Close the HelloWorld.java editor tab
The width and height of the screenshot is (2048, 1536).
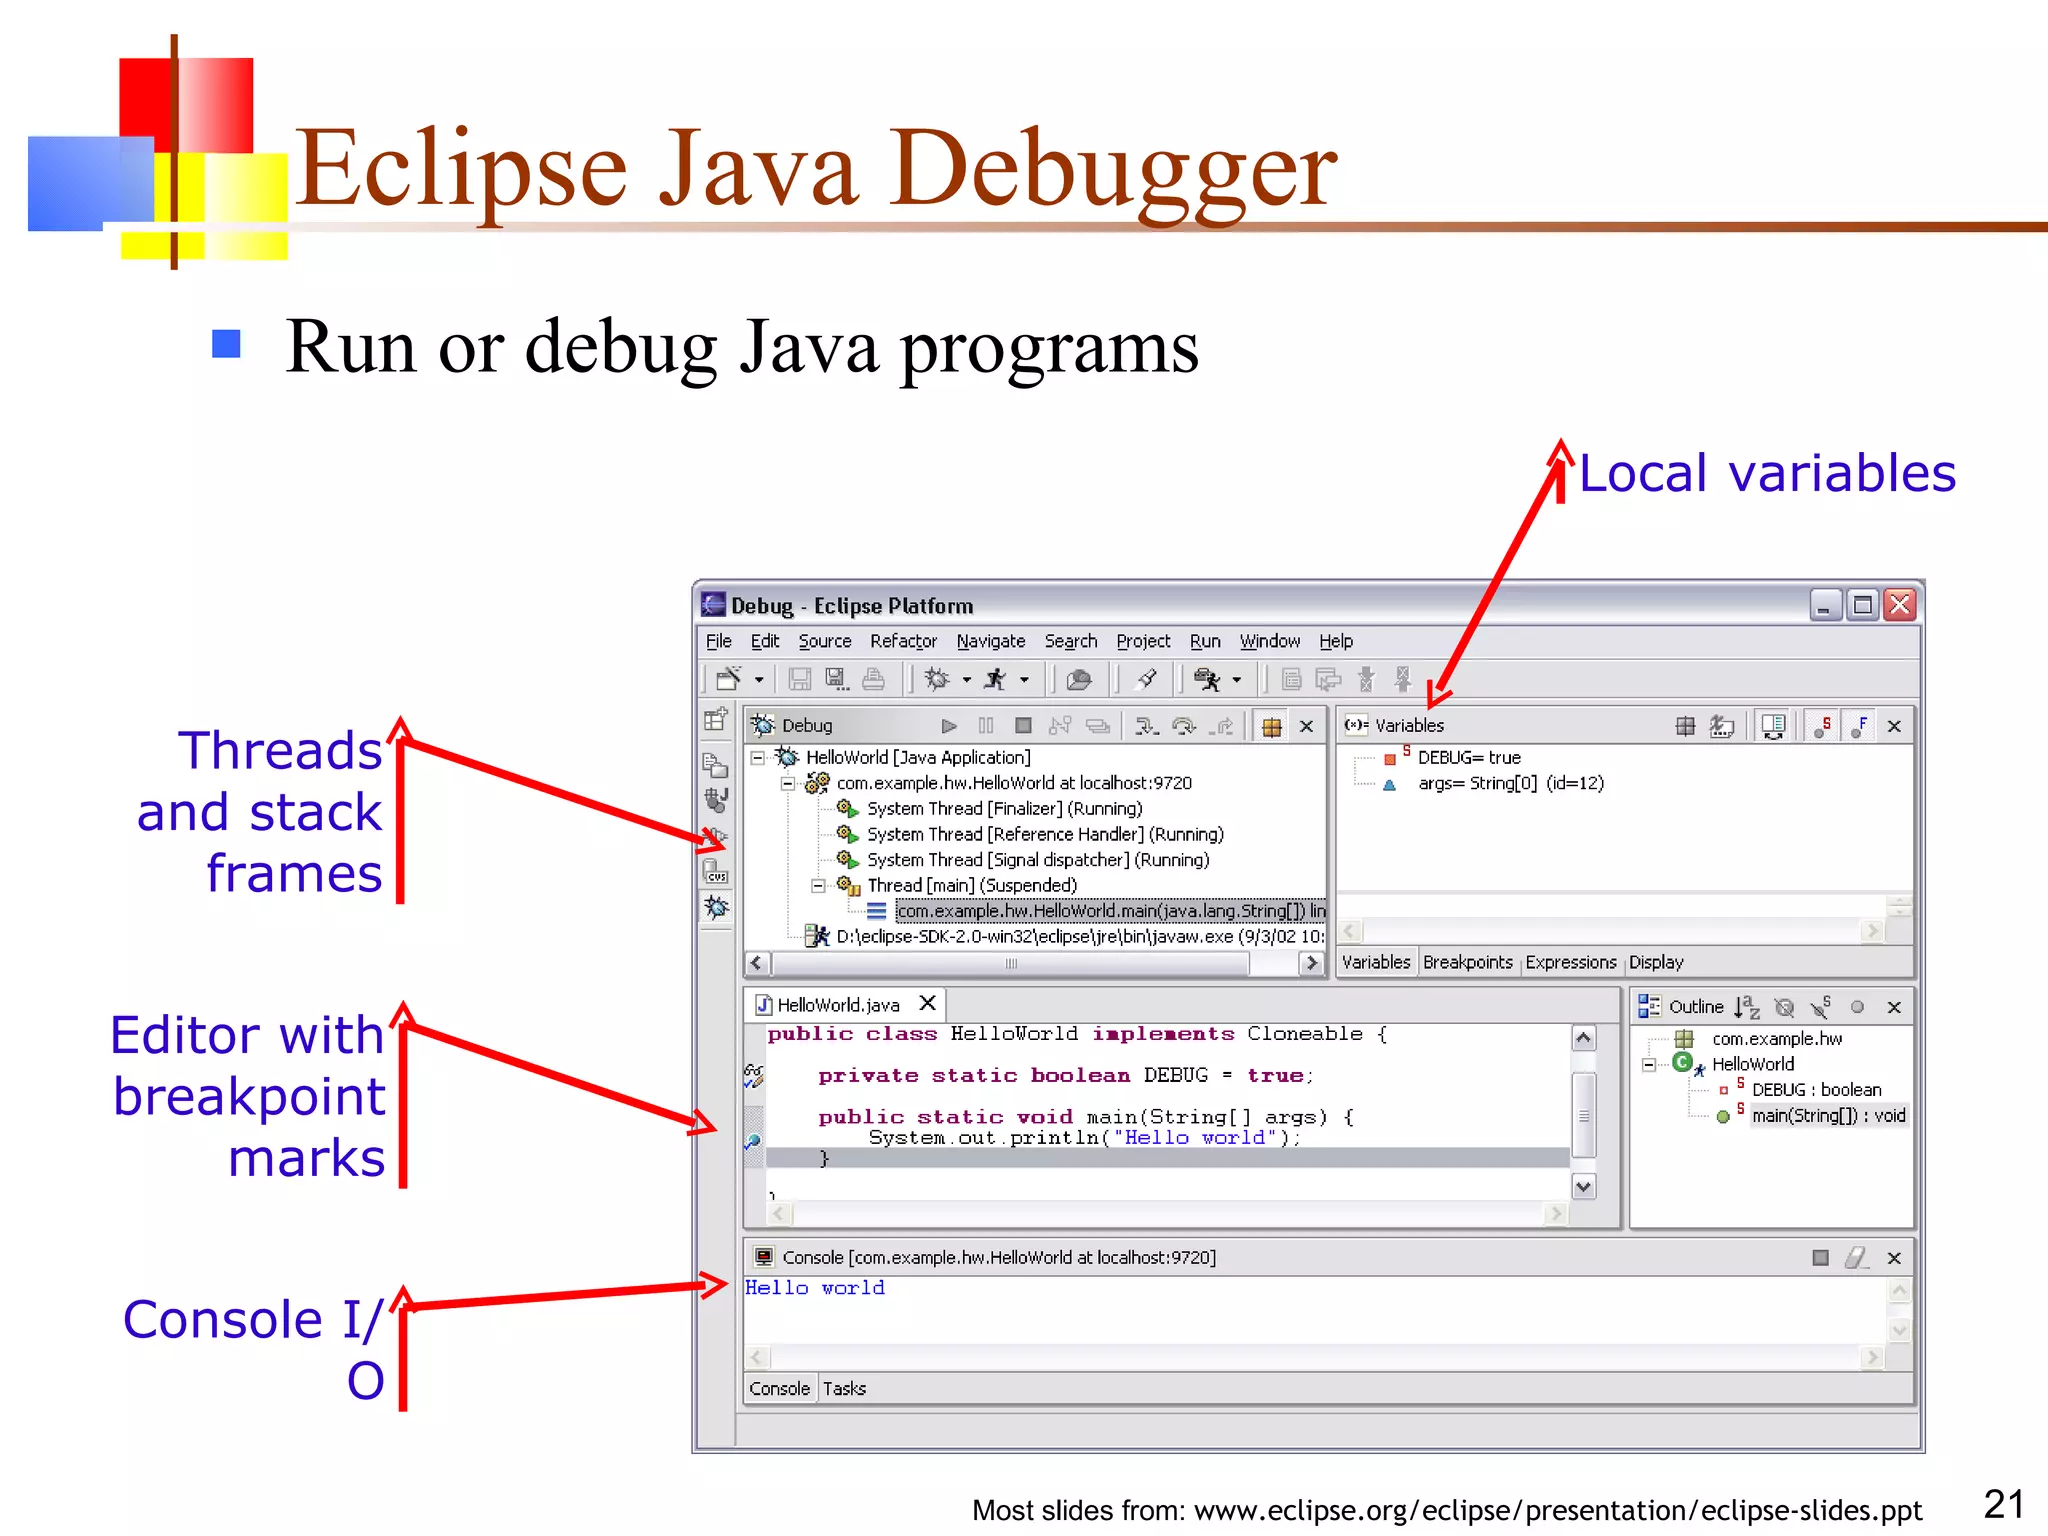[x=928, y=1003]
